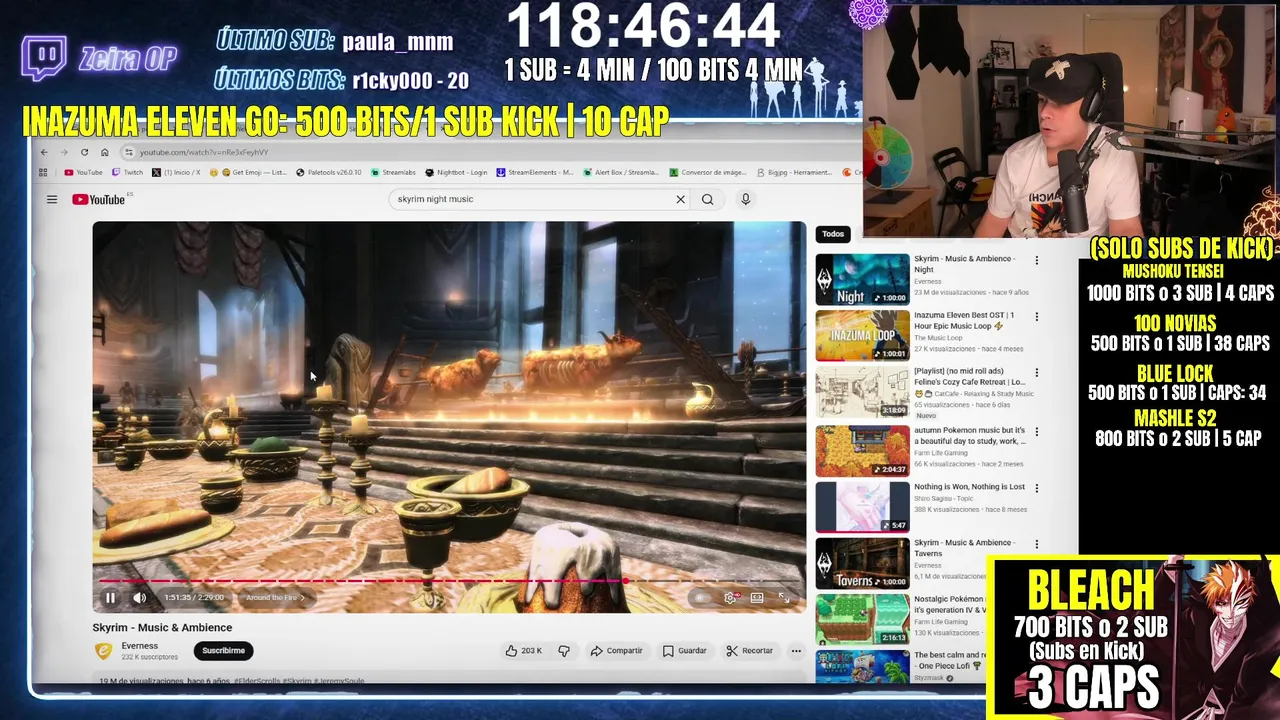1280x720 pixels.
Task: Open 'Nothing is Won, Nothing is Lost' thumbnail
Action: pyautogui.click(x=862, y=507)
